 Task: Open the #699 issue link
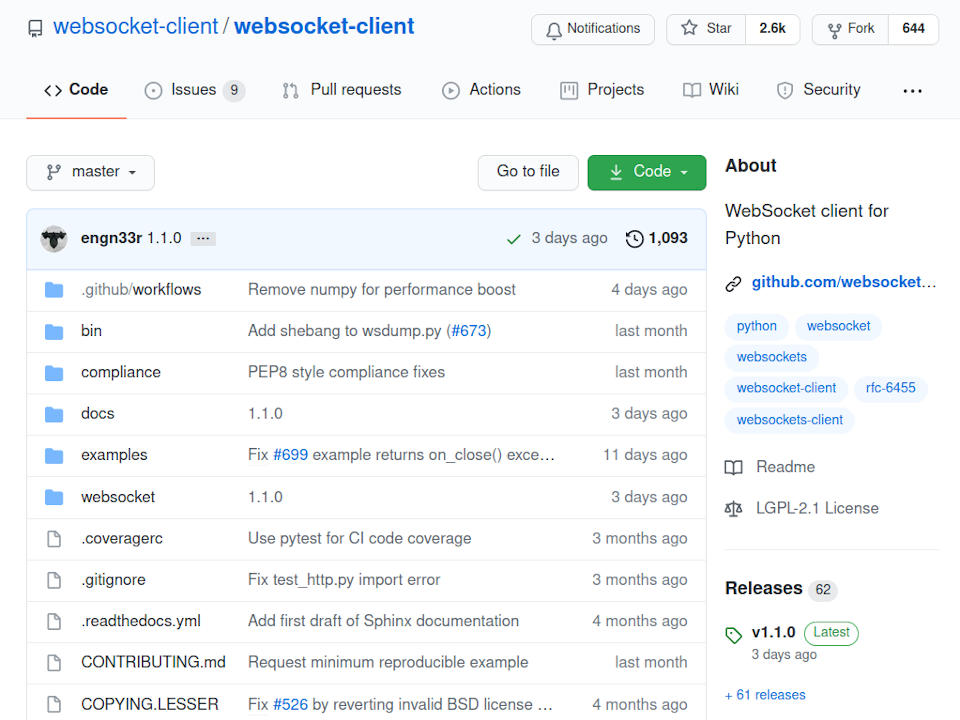pyautogui.click(x=290, y=456)
